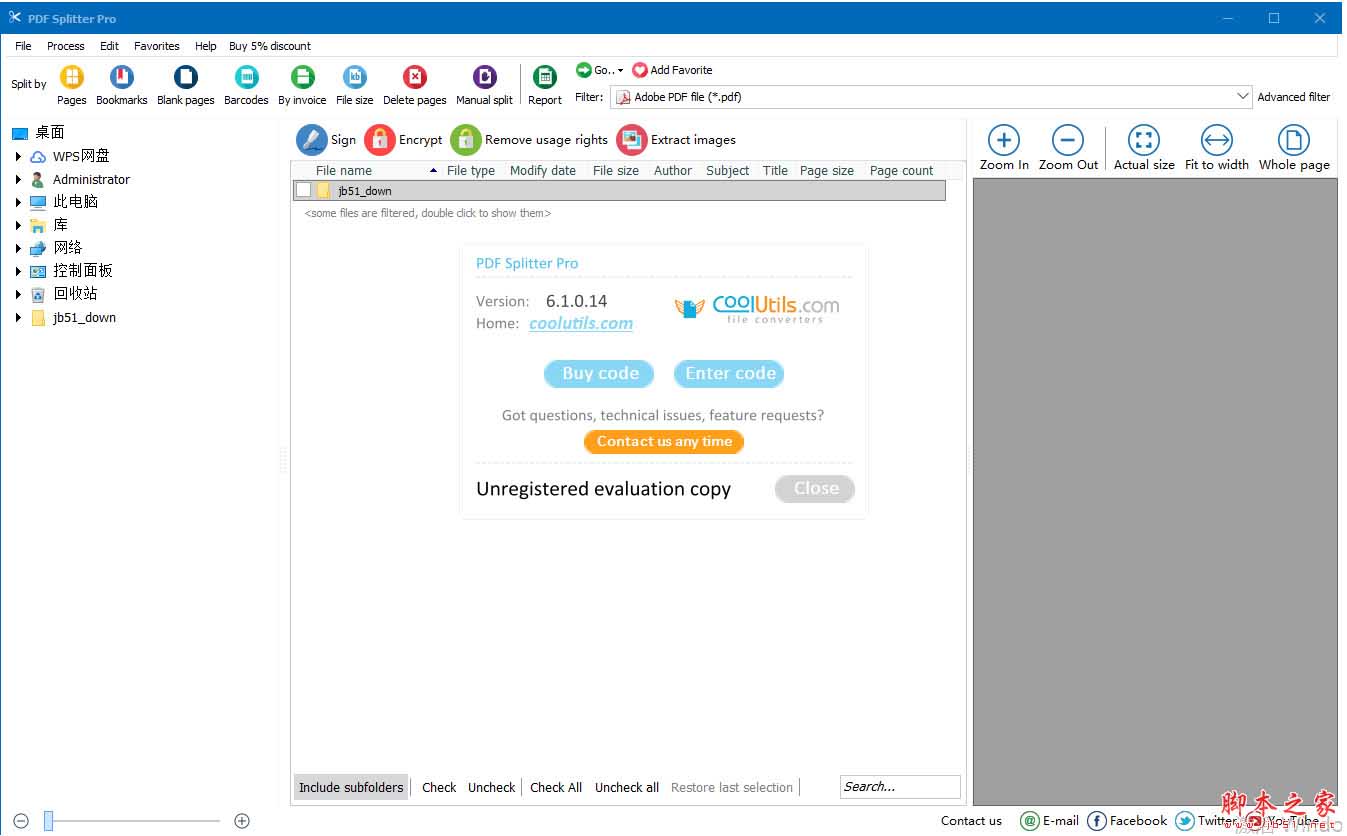The image size is (1347, 836).
Task: Sort by the Page count column header
Action: click(901, 171)
